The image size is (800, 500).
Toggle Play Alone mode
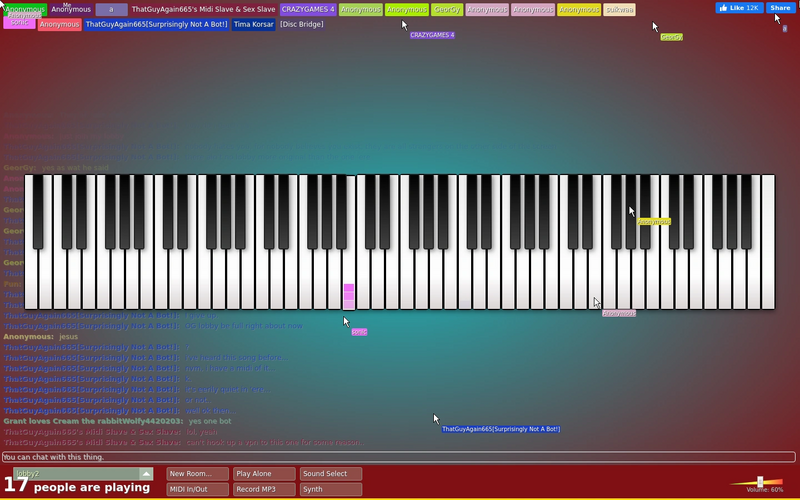pyautogui.click(x=264, y=474)
